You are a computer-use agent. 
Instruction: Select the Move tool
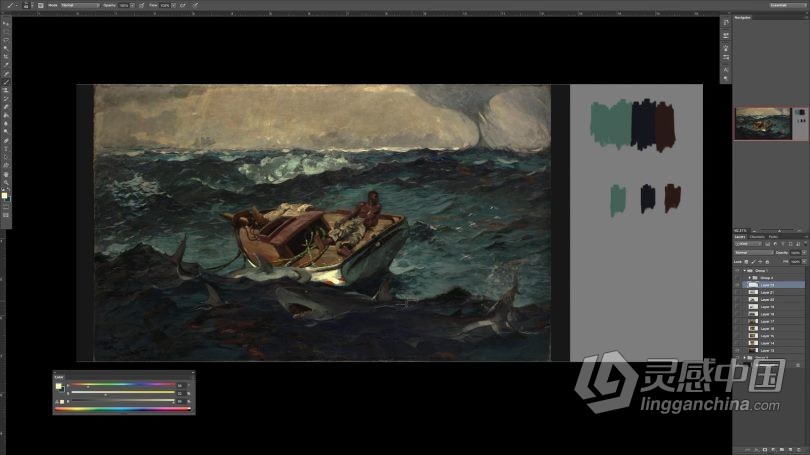pos(7,24)
